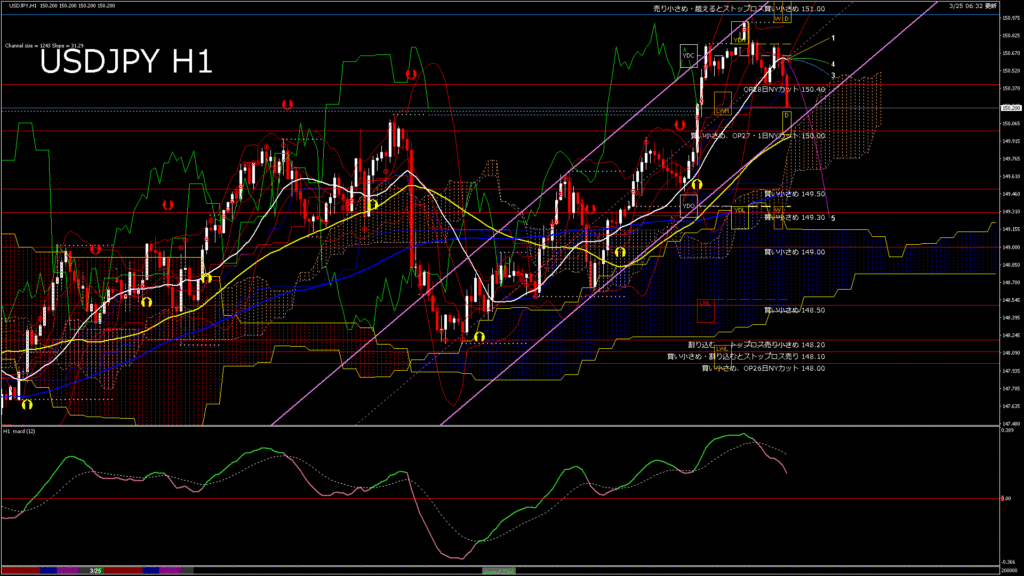Select the 買い小さめ 149.50 level label
Image resolution: width=1024 pixels, height=576 pixels.
tap(794, 194)
